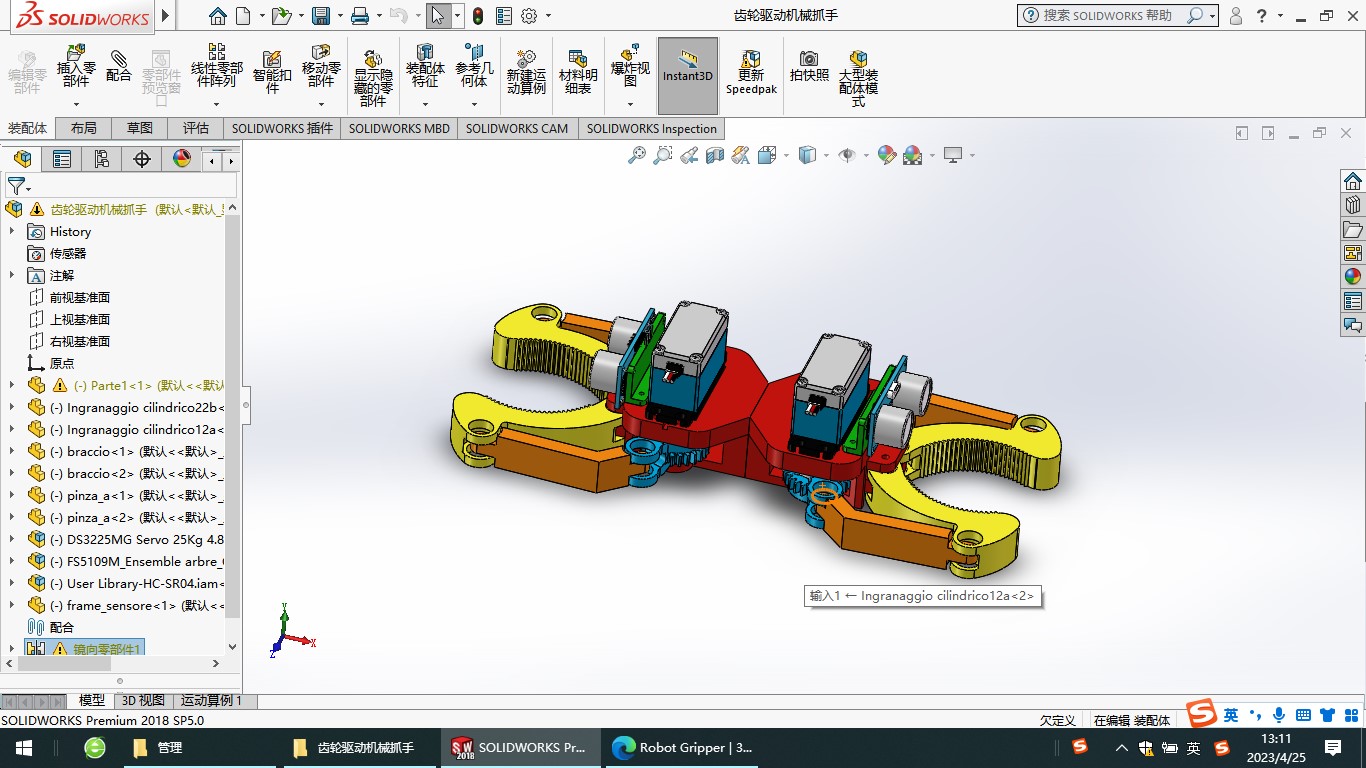The width and height of the screenshot is (1366, 768).
Task: Click 新建运动算例 new motion study
Action: (x=526, y=72)
